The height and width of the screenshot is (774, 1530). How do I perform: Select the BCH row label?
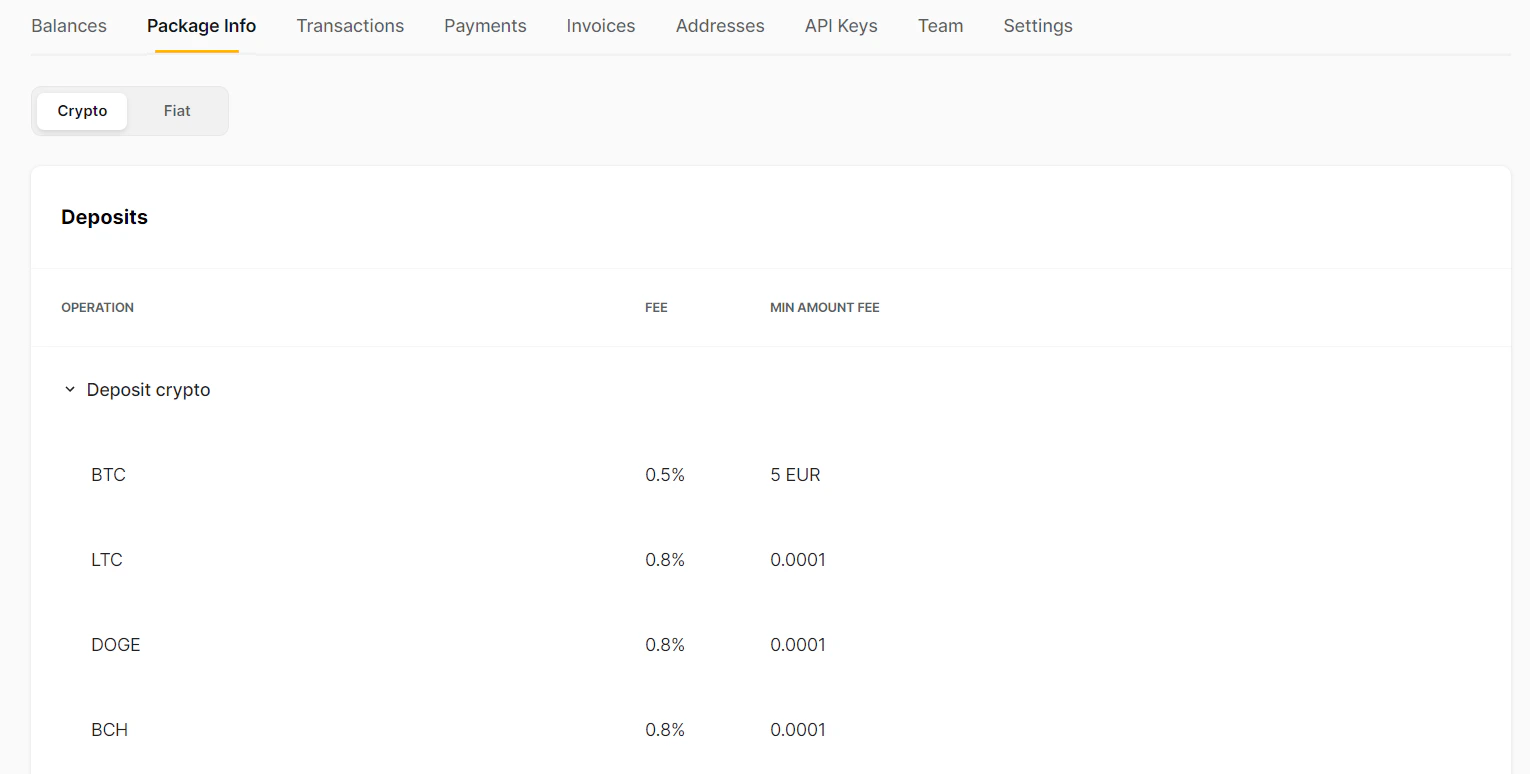tap(109, 730)
